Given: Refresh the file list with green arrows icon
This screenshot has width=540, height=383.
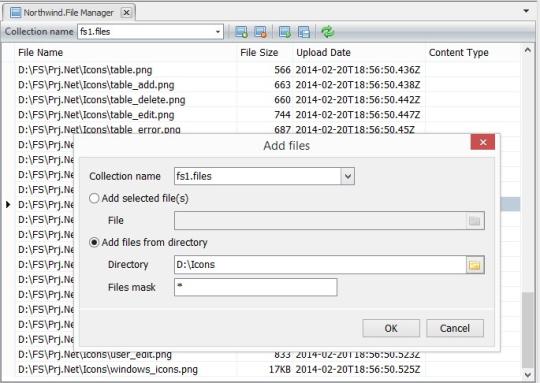Looking at the screenshot, I should [x=328, y=32].
